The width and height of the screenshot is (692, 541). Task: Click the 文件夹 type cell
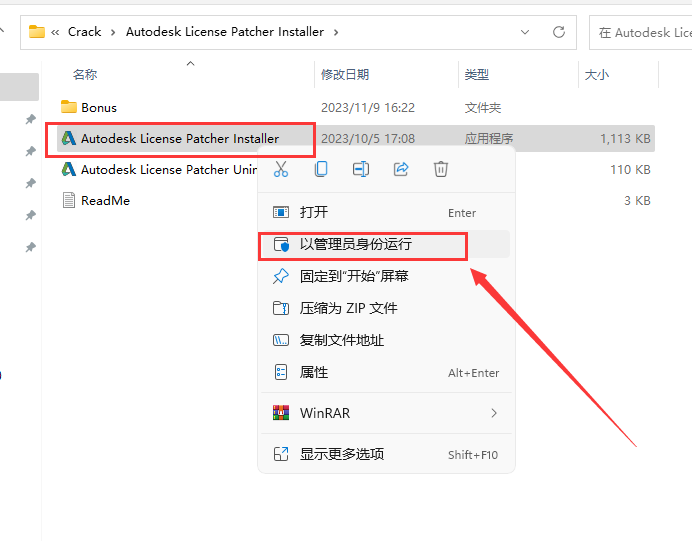[x=482, y=108]
